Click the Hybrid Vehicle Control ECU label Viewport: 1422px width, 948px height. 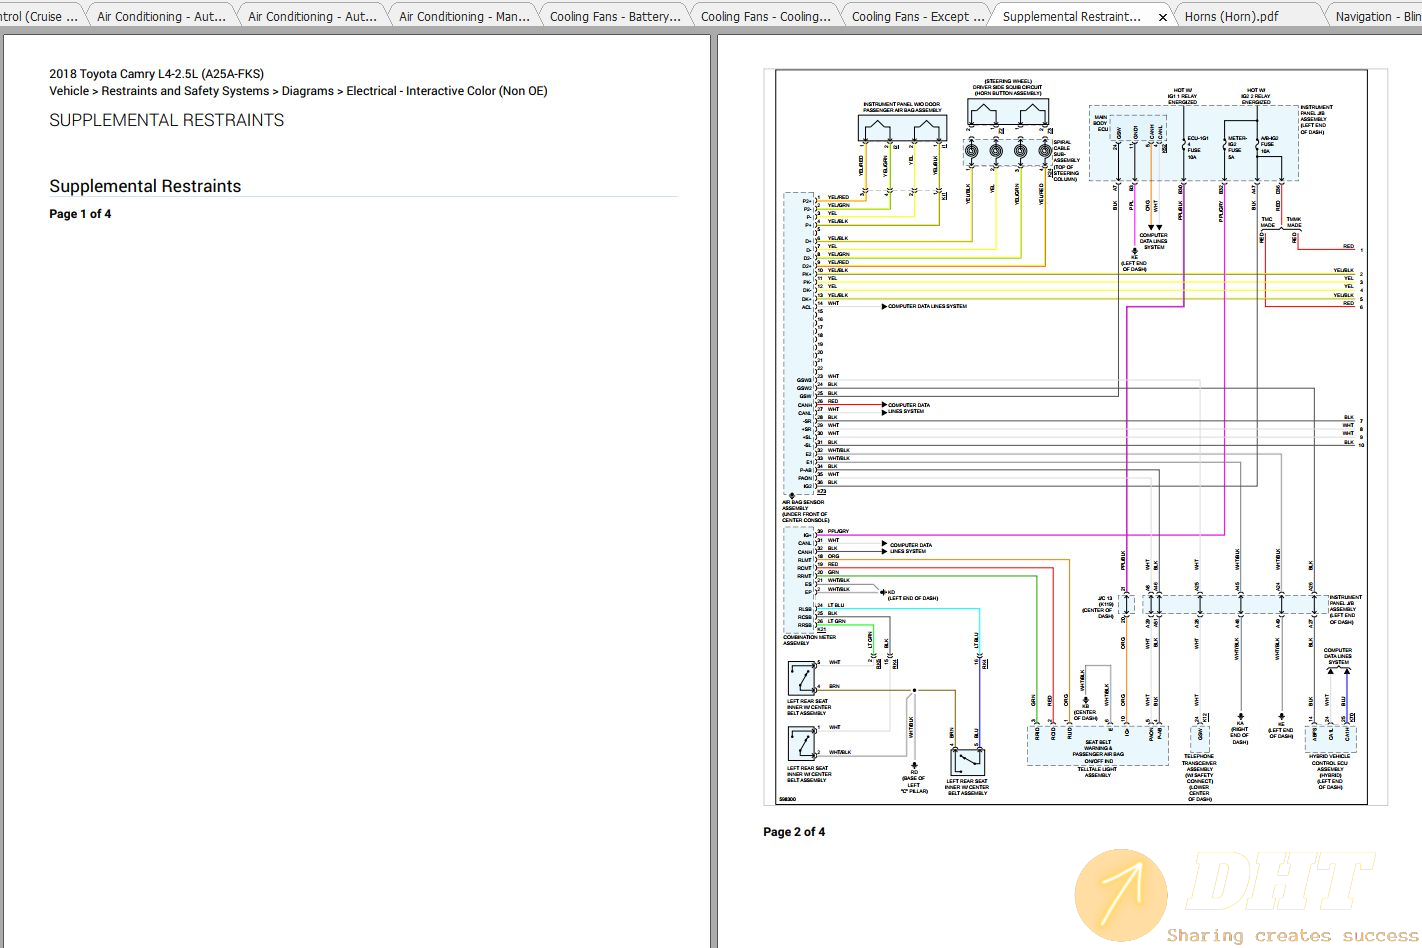(1330, 771)
